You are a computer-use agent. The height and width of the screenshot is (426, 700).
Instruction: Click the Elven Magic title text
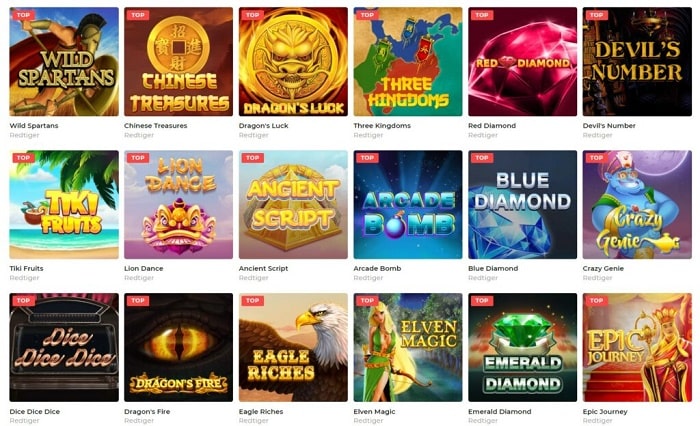point(374,412)
